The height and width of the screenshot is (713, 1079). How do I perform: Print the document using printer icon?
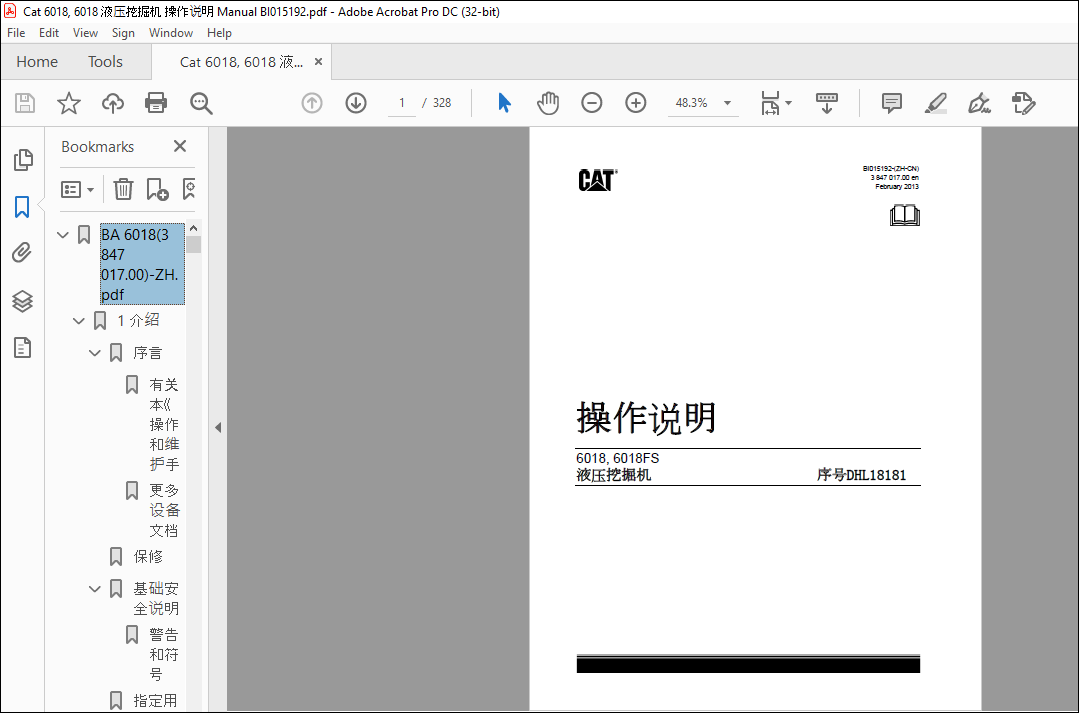click(156, 103)
